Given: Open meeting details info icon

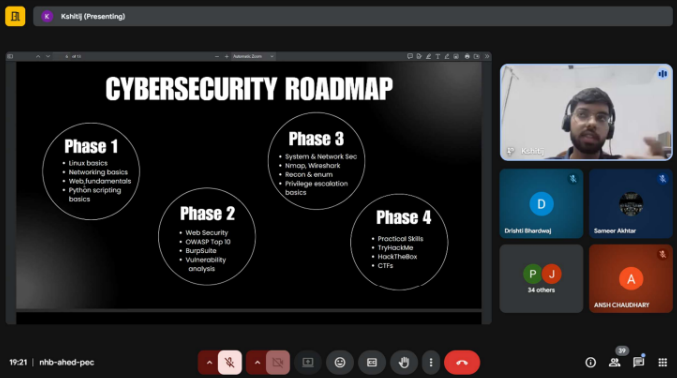Looking at the screenshot, I should (590, 362).
